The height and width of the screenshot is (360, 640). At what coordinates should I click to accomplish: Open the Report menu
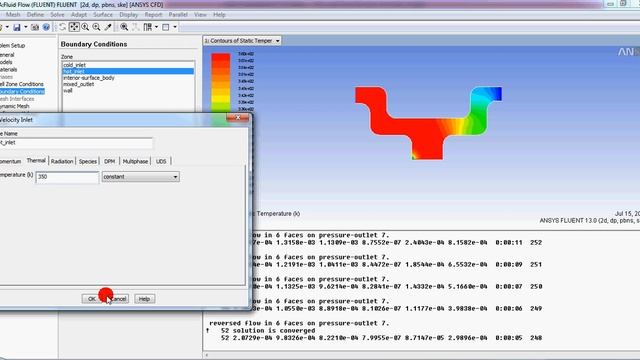coord(153,15)
